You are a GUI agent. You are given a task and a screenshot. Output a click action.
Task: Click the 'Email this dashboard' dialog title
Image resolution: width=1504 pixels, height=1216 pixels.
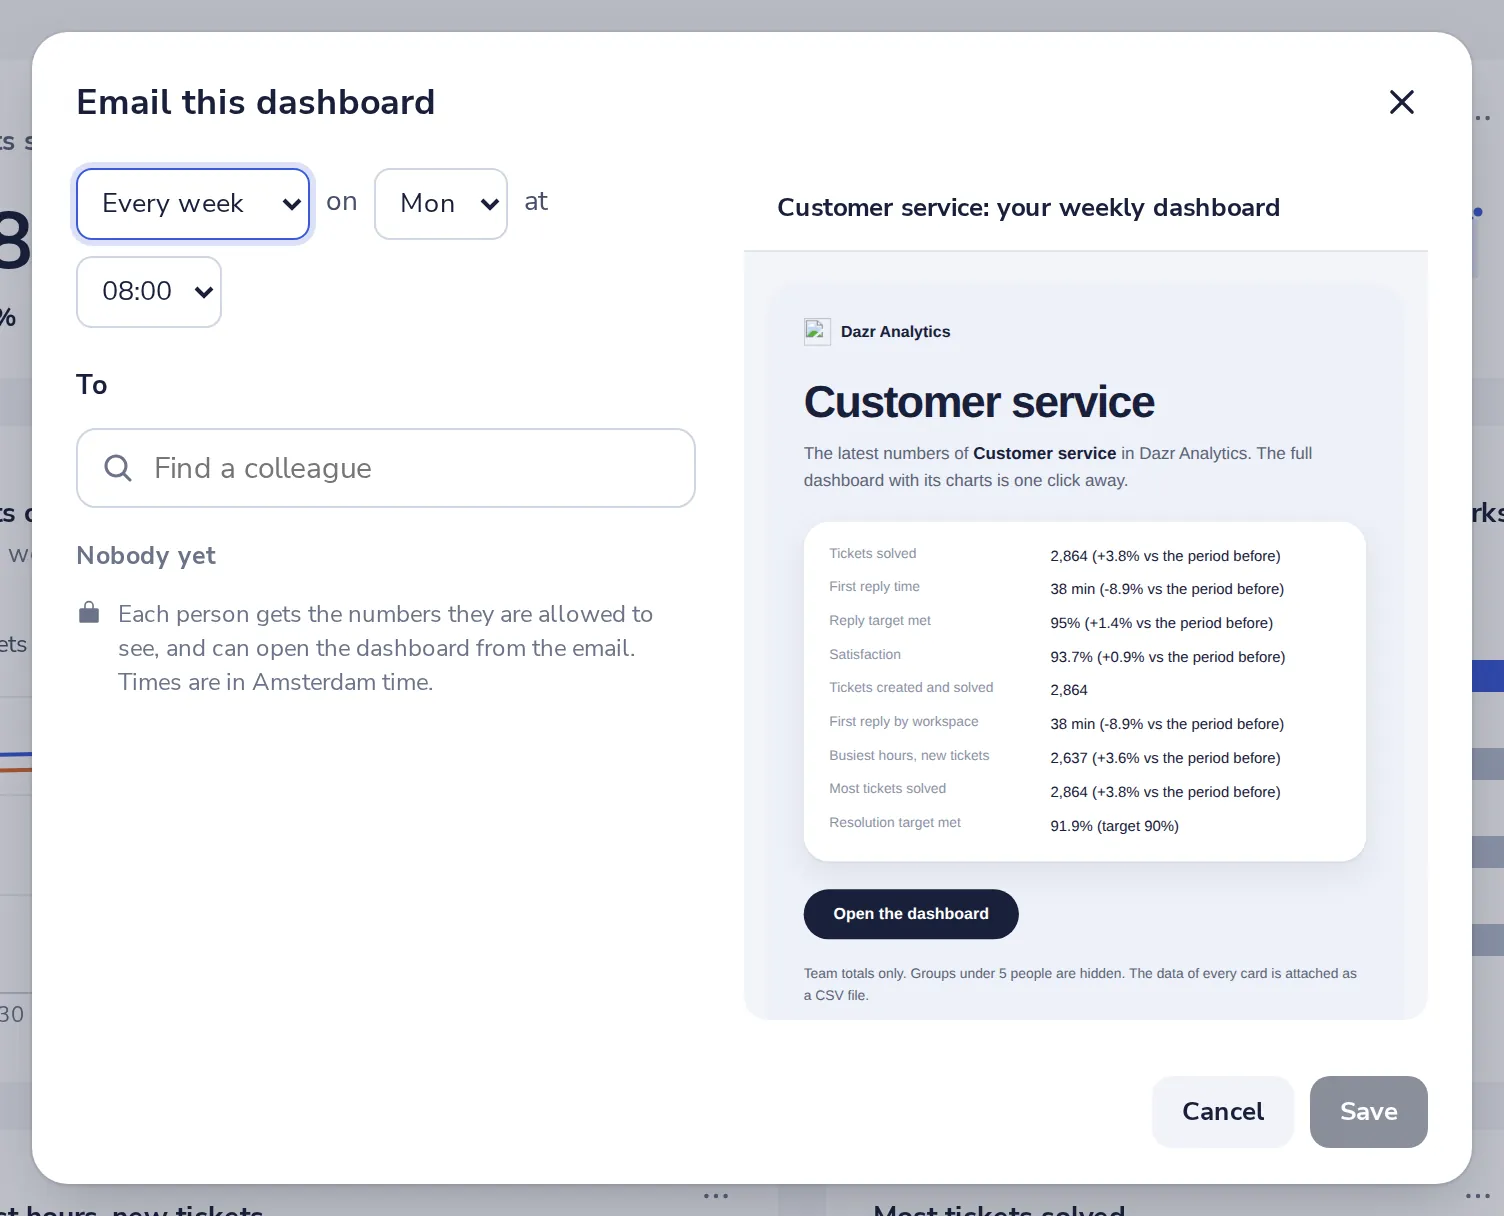256,102
